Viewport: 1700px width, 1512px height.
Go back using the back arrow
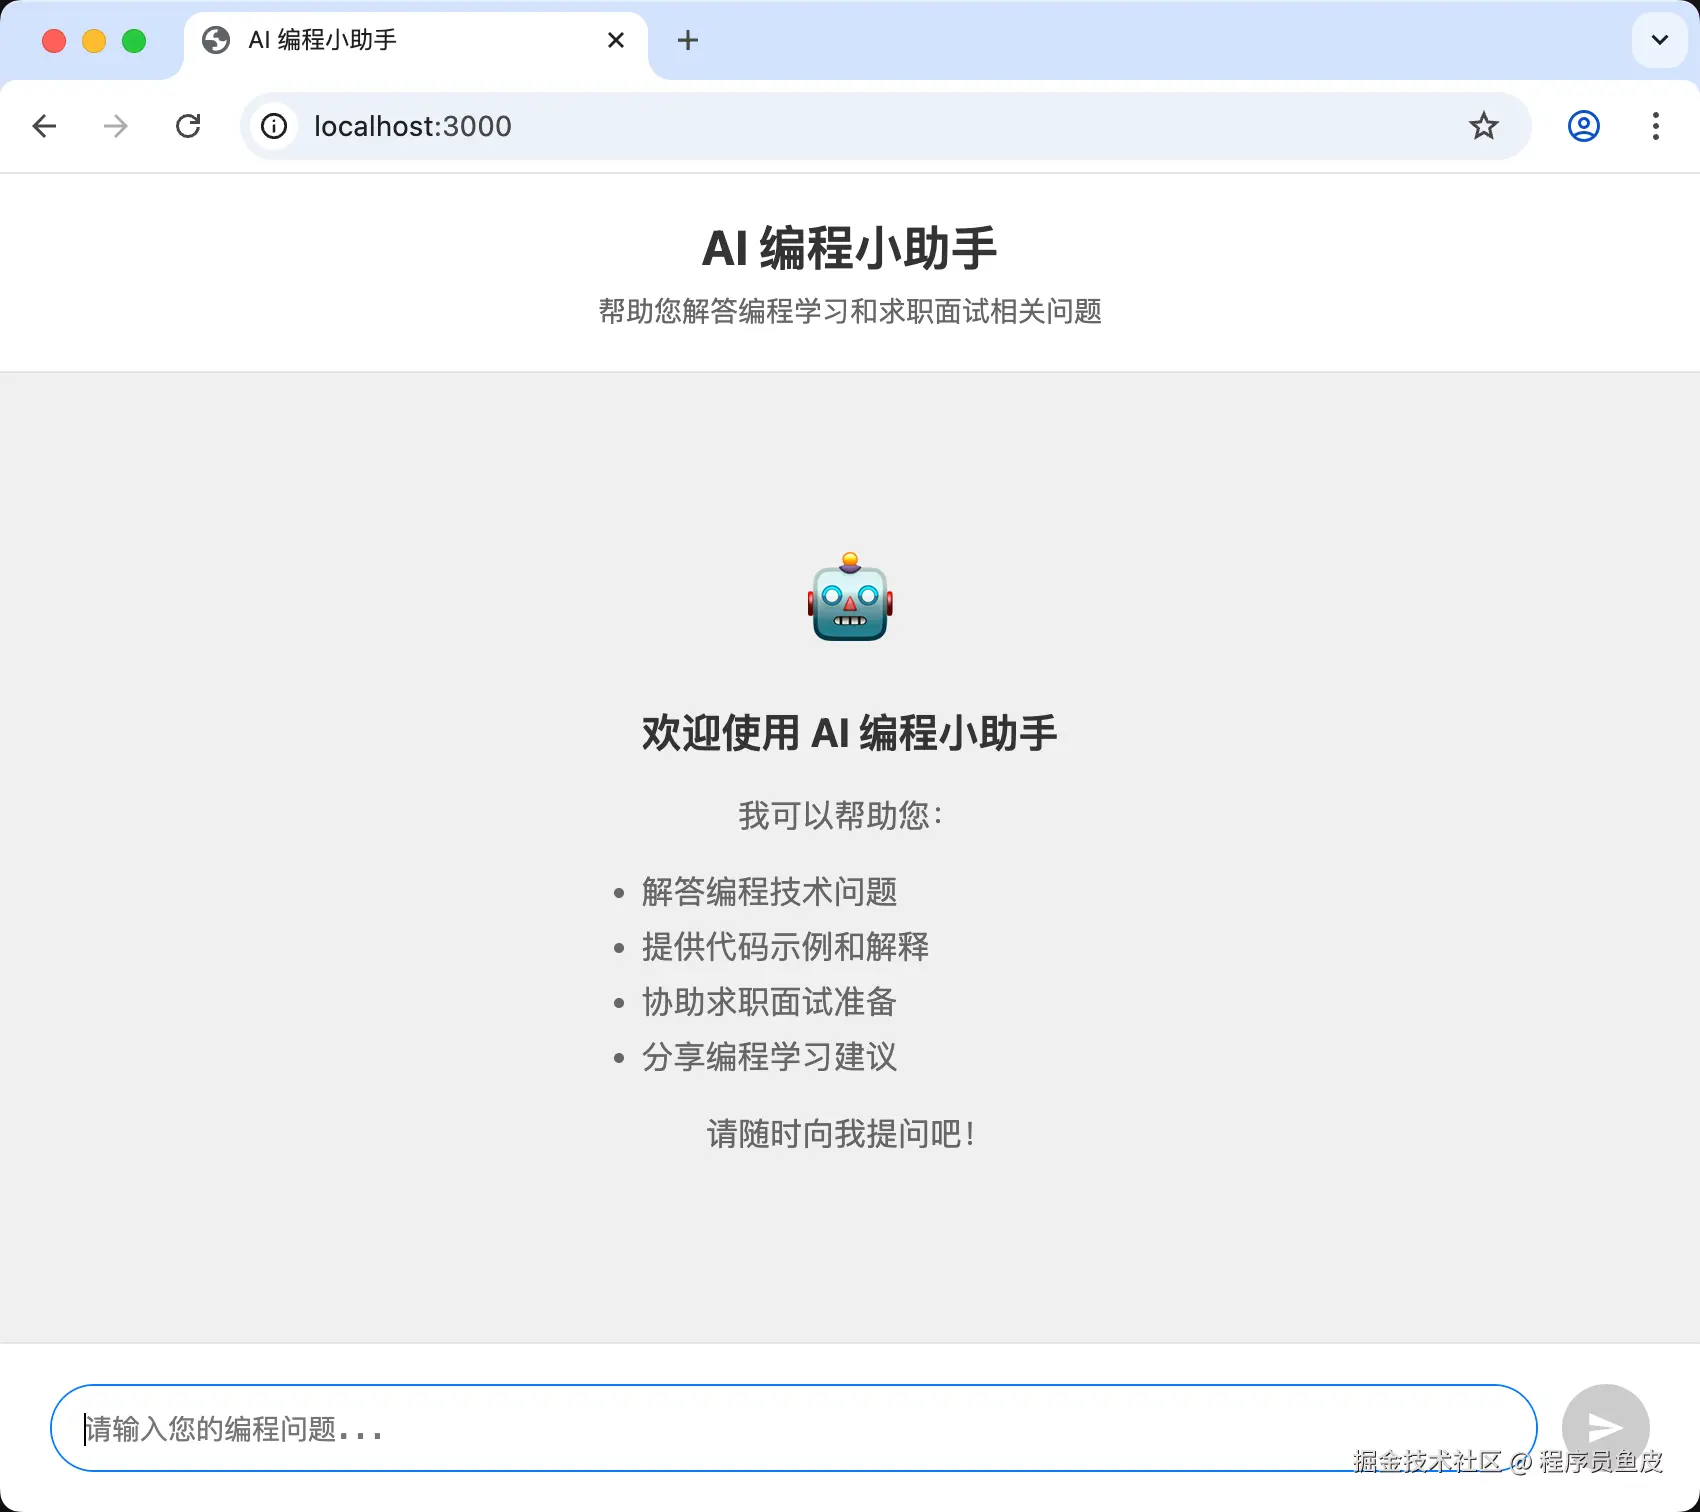click(x=44, y=126)
